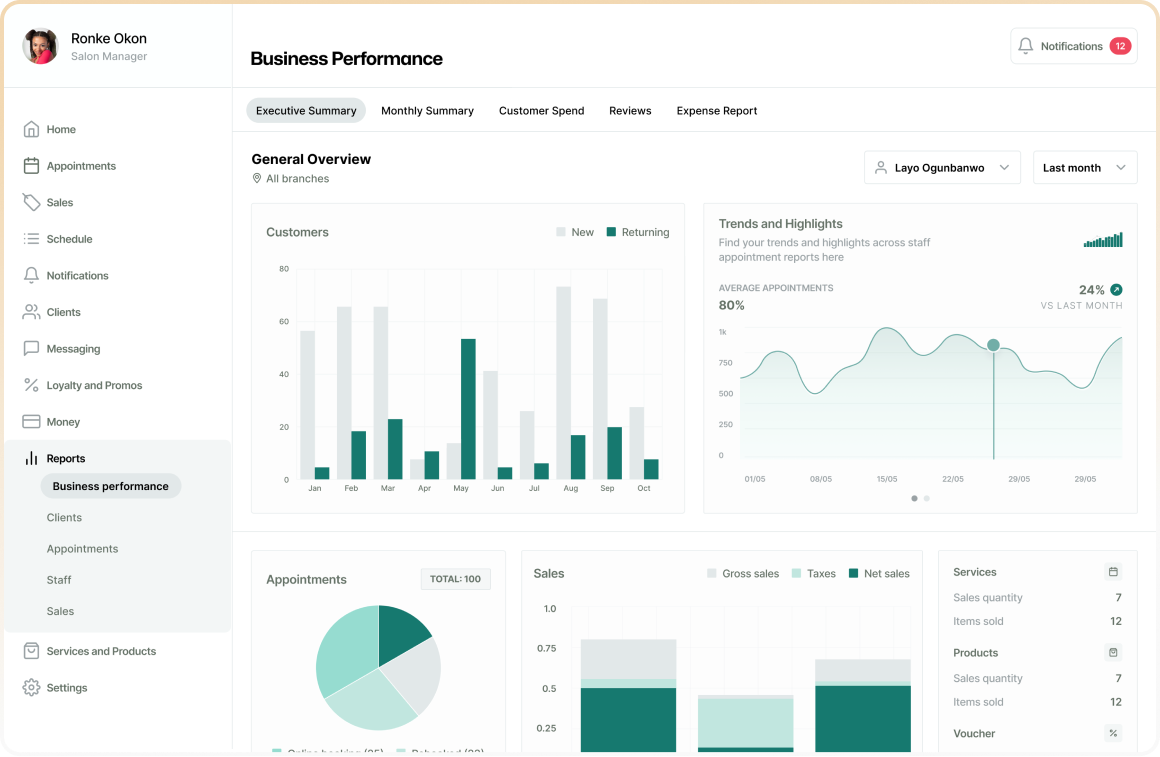Open Staff under the Reports submenu

coord(59,580)
